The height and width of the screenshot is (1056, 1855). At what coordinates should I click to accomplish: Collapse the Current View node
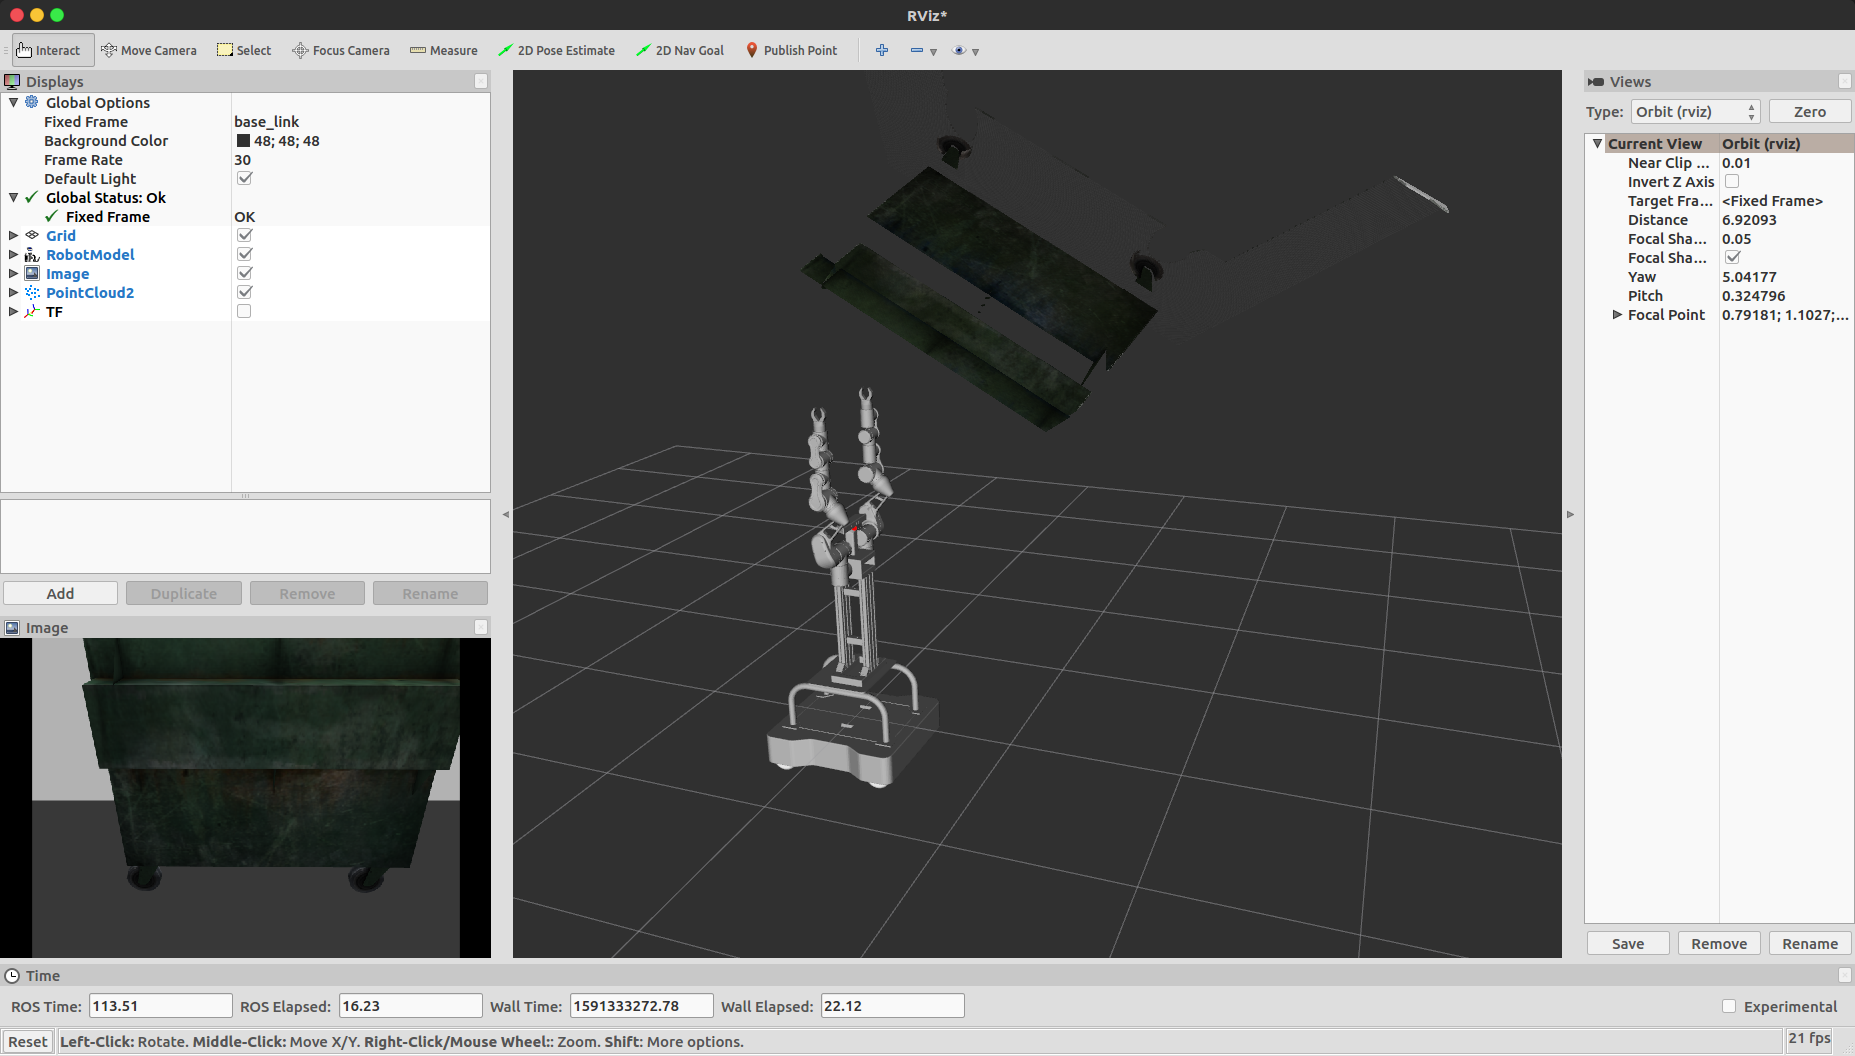(x=1598, y=143)
